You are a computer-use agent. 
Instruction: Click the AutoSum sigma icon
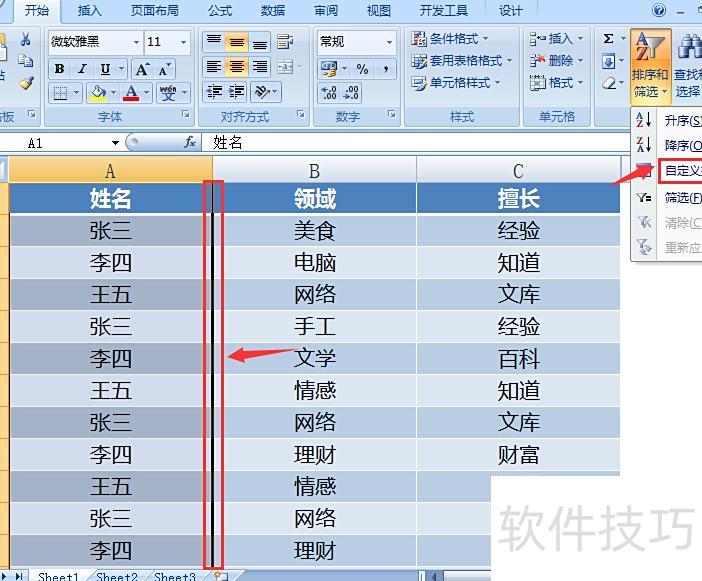608,39
